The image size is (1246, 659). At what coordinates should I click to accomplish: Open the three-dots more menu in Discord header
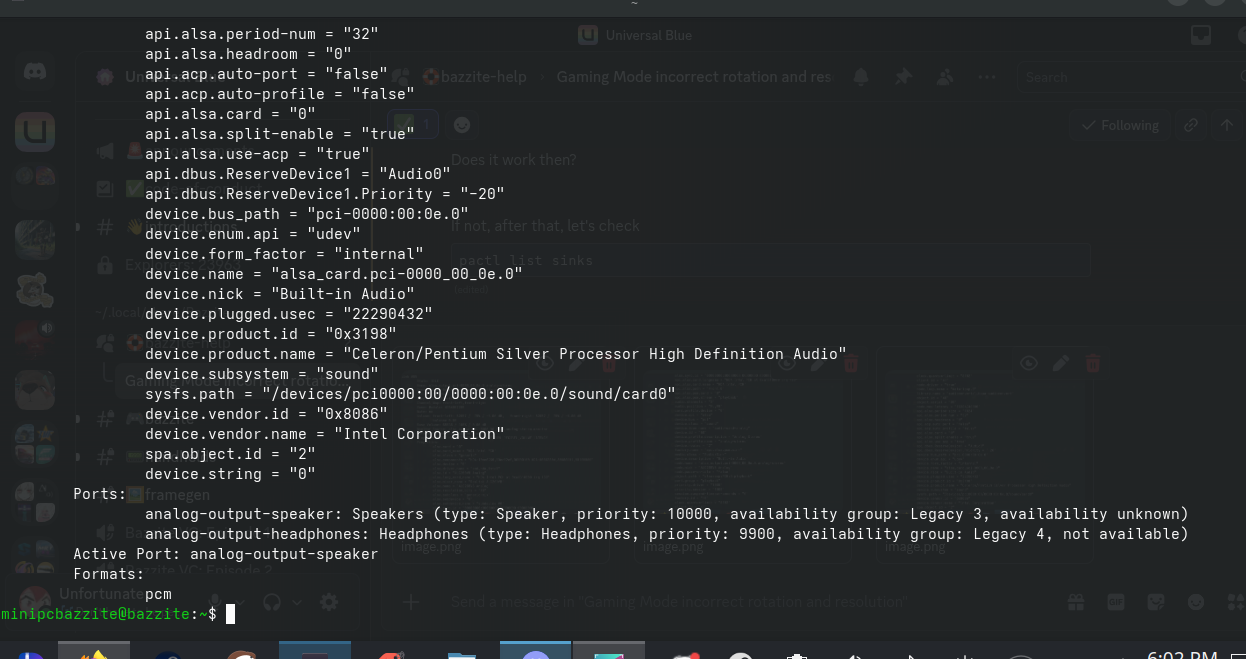click(987, 77)
